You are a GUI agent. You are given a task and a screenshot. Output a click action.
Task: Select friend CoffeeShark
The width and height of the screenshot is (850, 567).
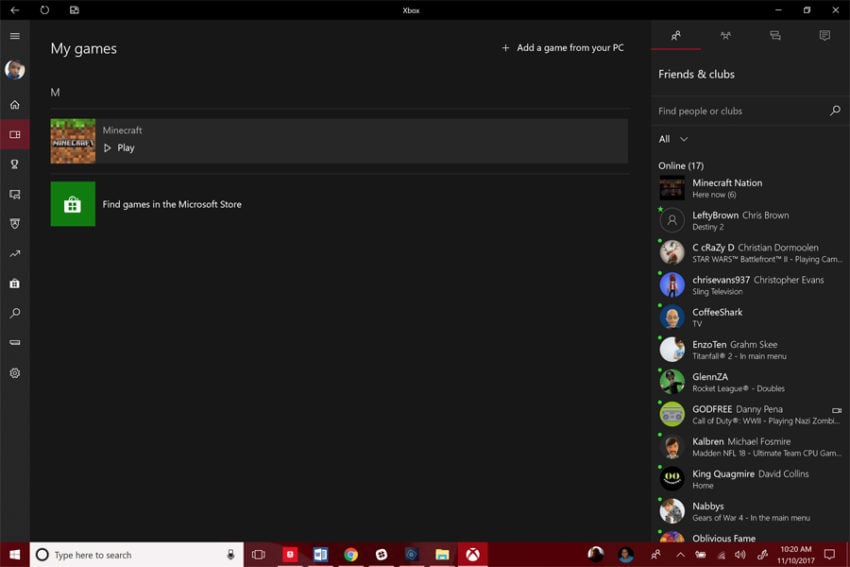point(750,317)
